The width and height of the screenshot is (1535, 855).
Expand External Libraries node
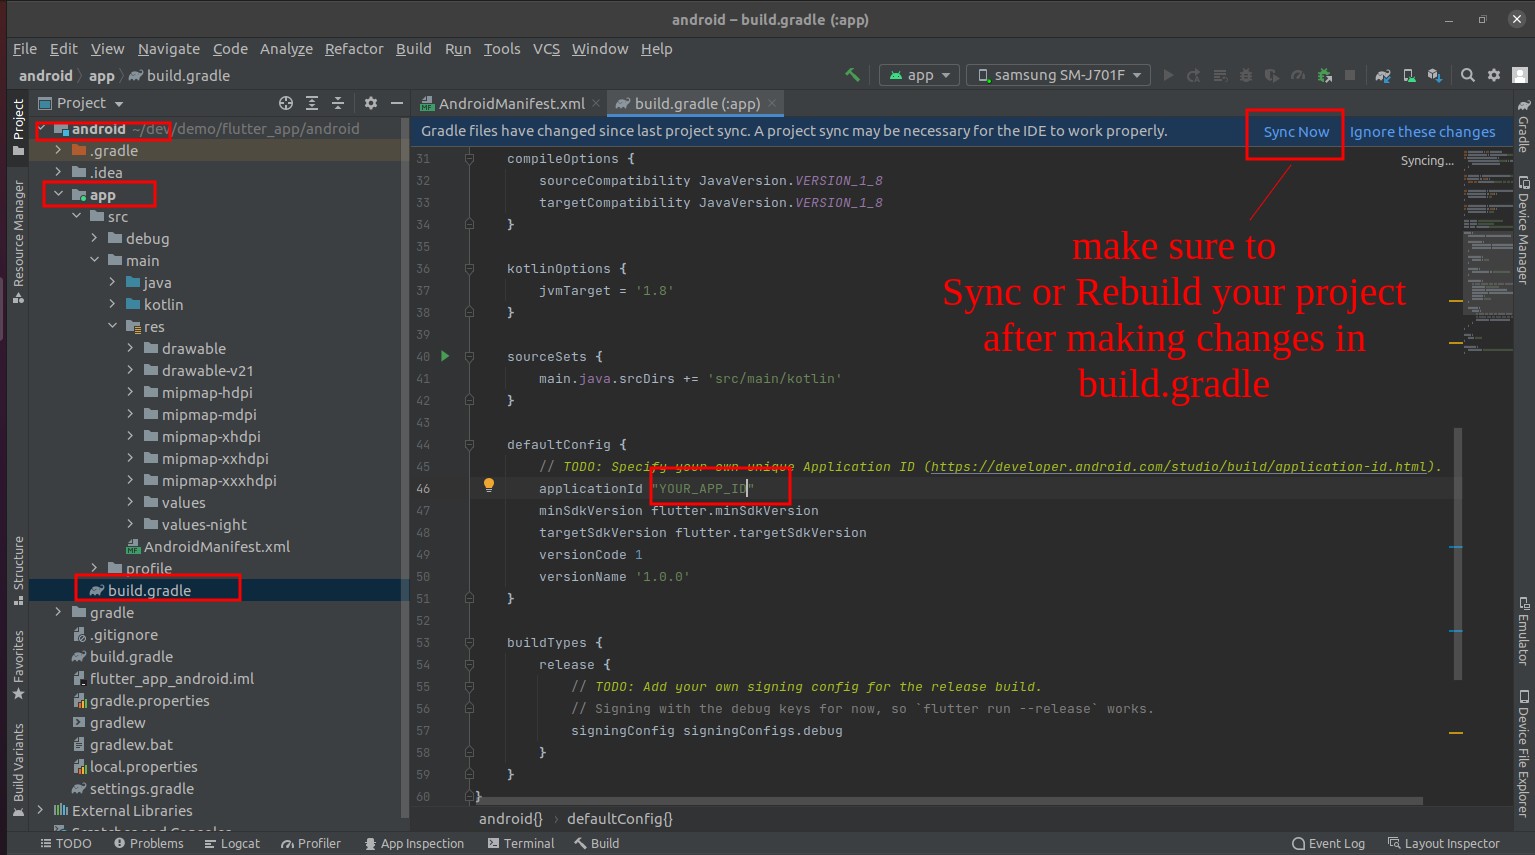41,810
